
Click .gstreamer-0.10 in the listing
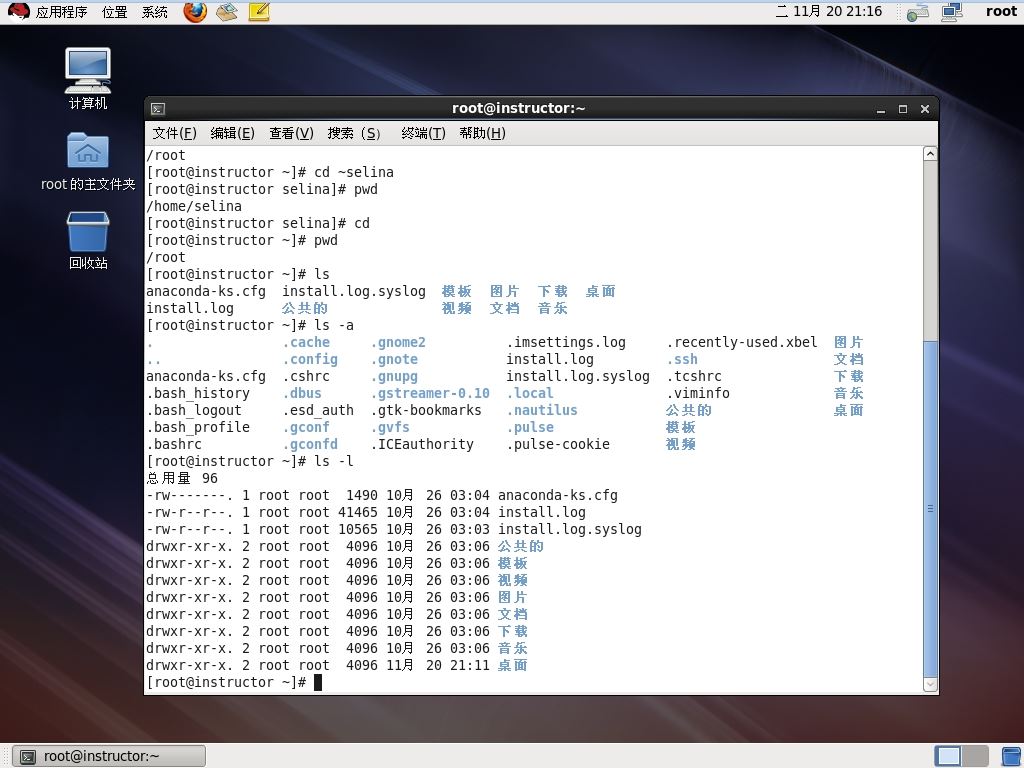point(430,393)
